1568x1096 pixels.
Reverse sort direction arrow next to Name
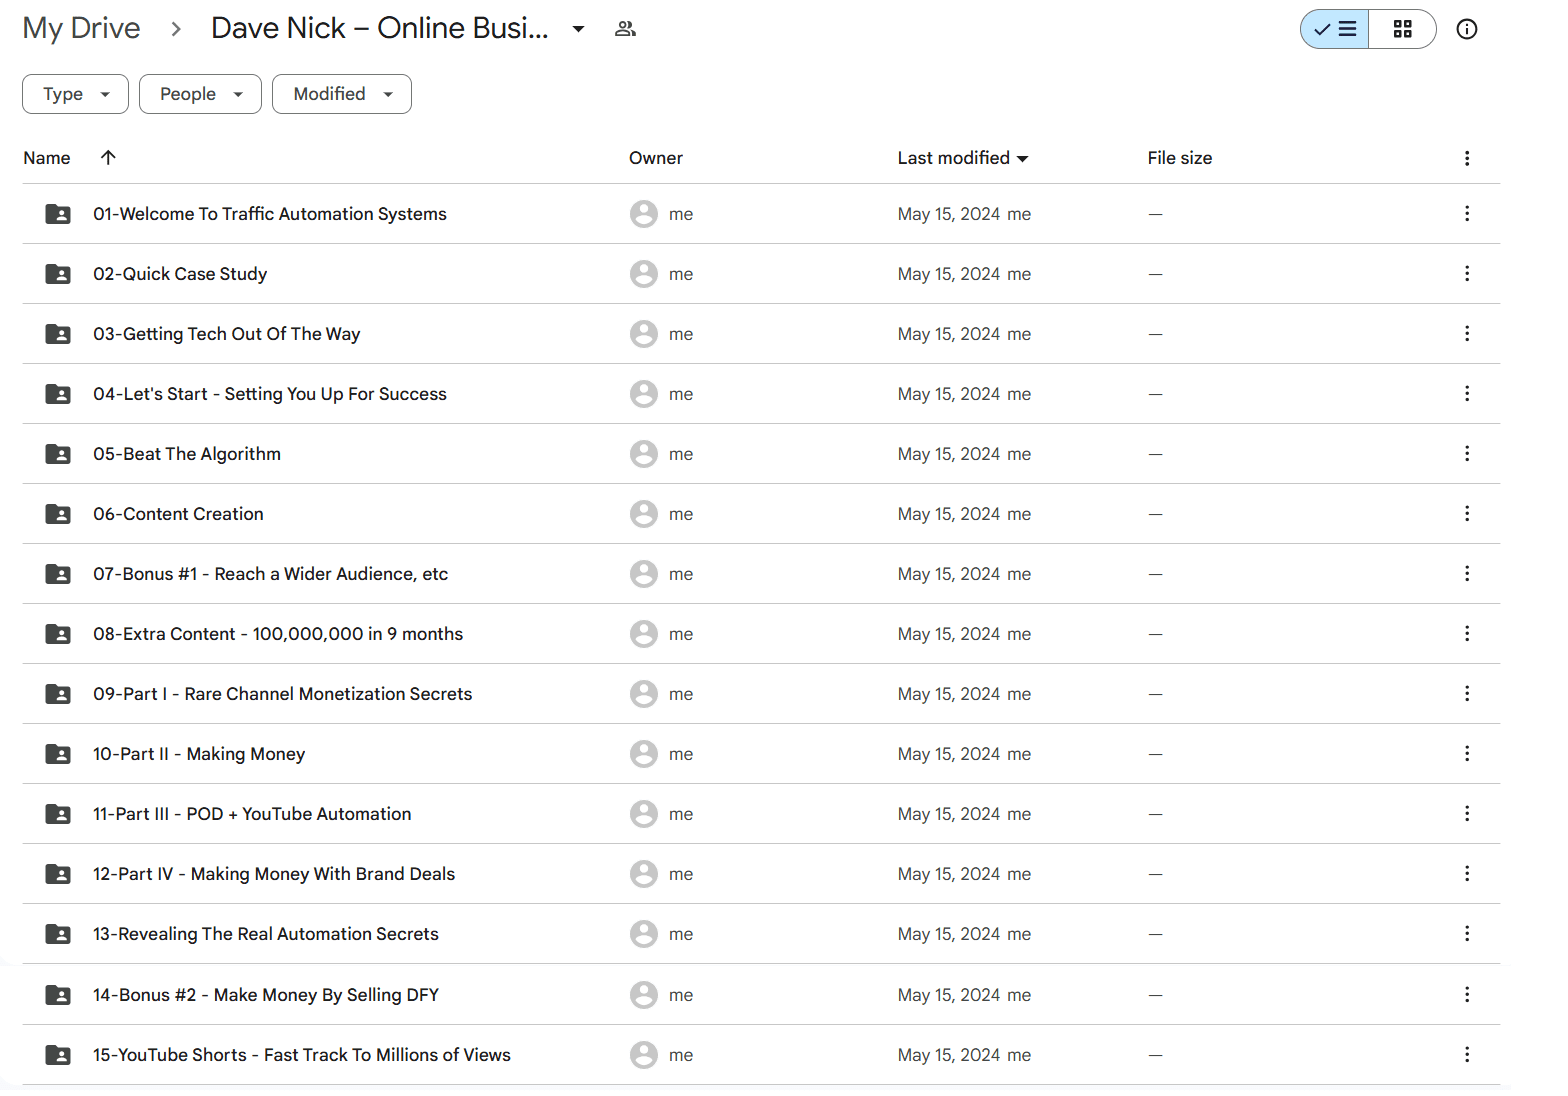coord(108,157)
